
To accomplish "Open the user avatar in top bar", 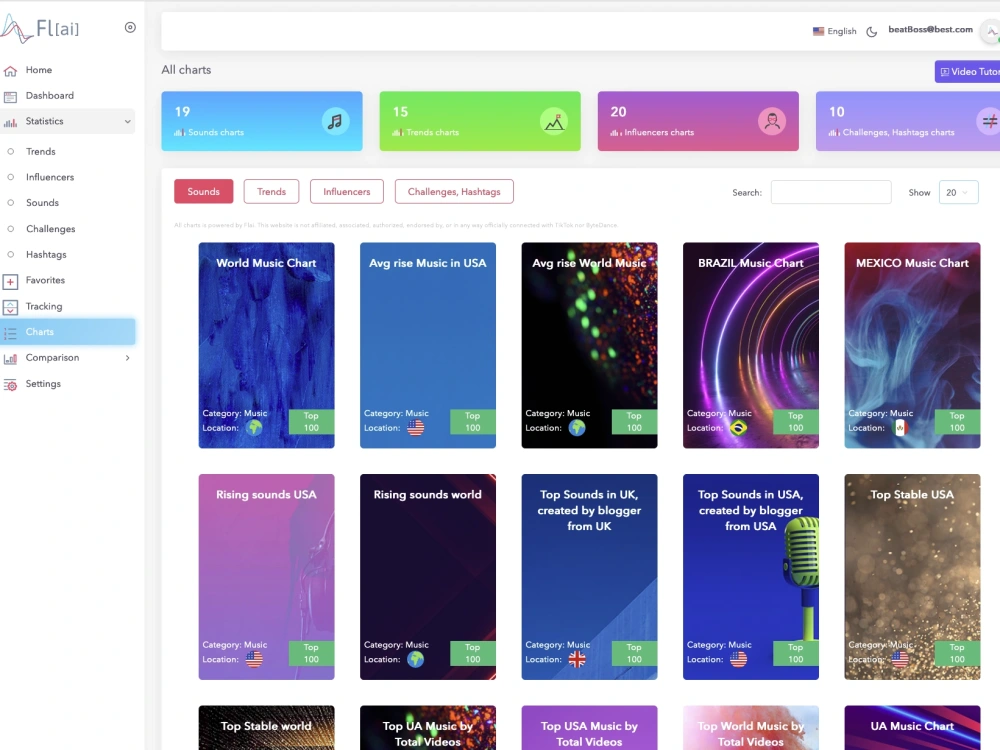I will (x=990, y=31).
